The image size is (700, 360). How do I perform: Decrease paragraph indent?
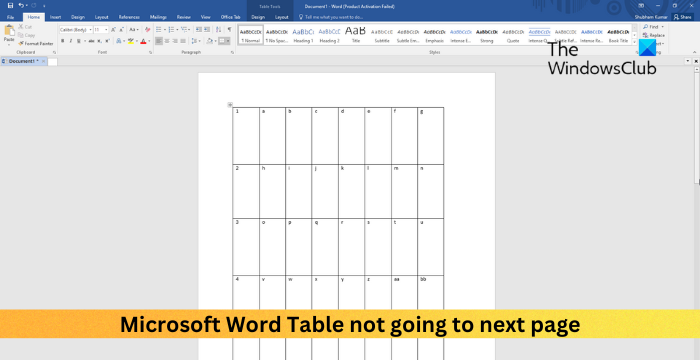click(198, 29)
